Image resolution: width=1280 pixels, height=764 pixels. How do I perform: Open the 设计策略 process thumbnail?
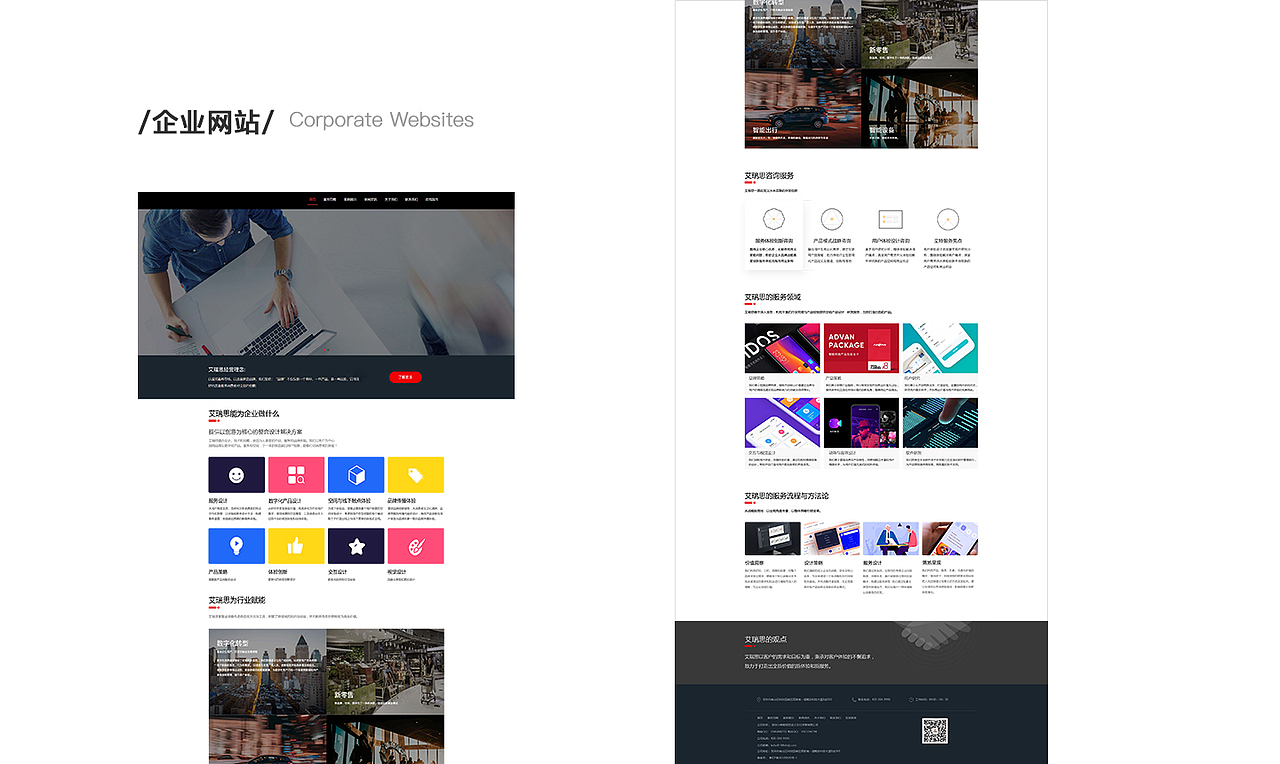pyautogui.click(x=832, y=538)
